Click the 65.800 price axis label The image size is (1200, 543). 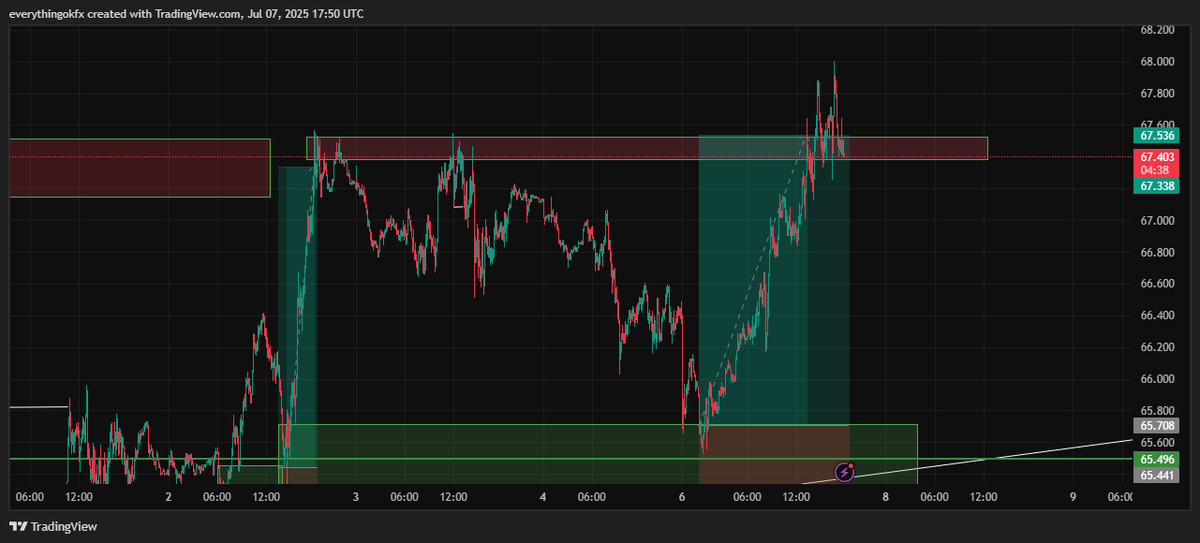(1157, 411)
